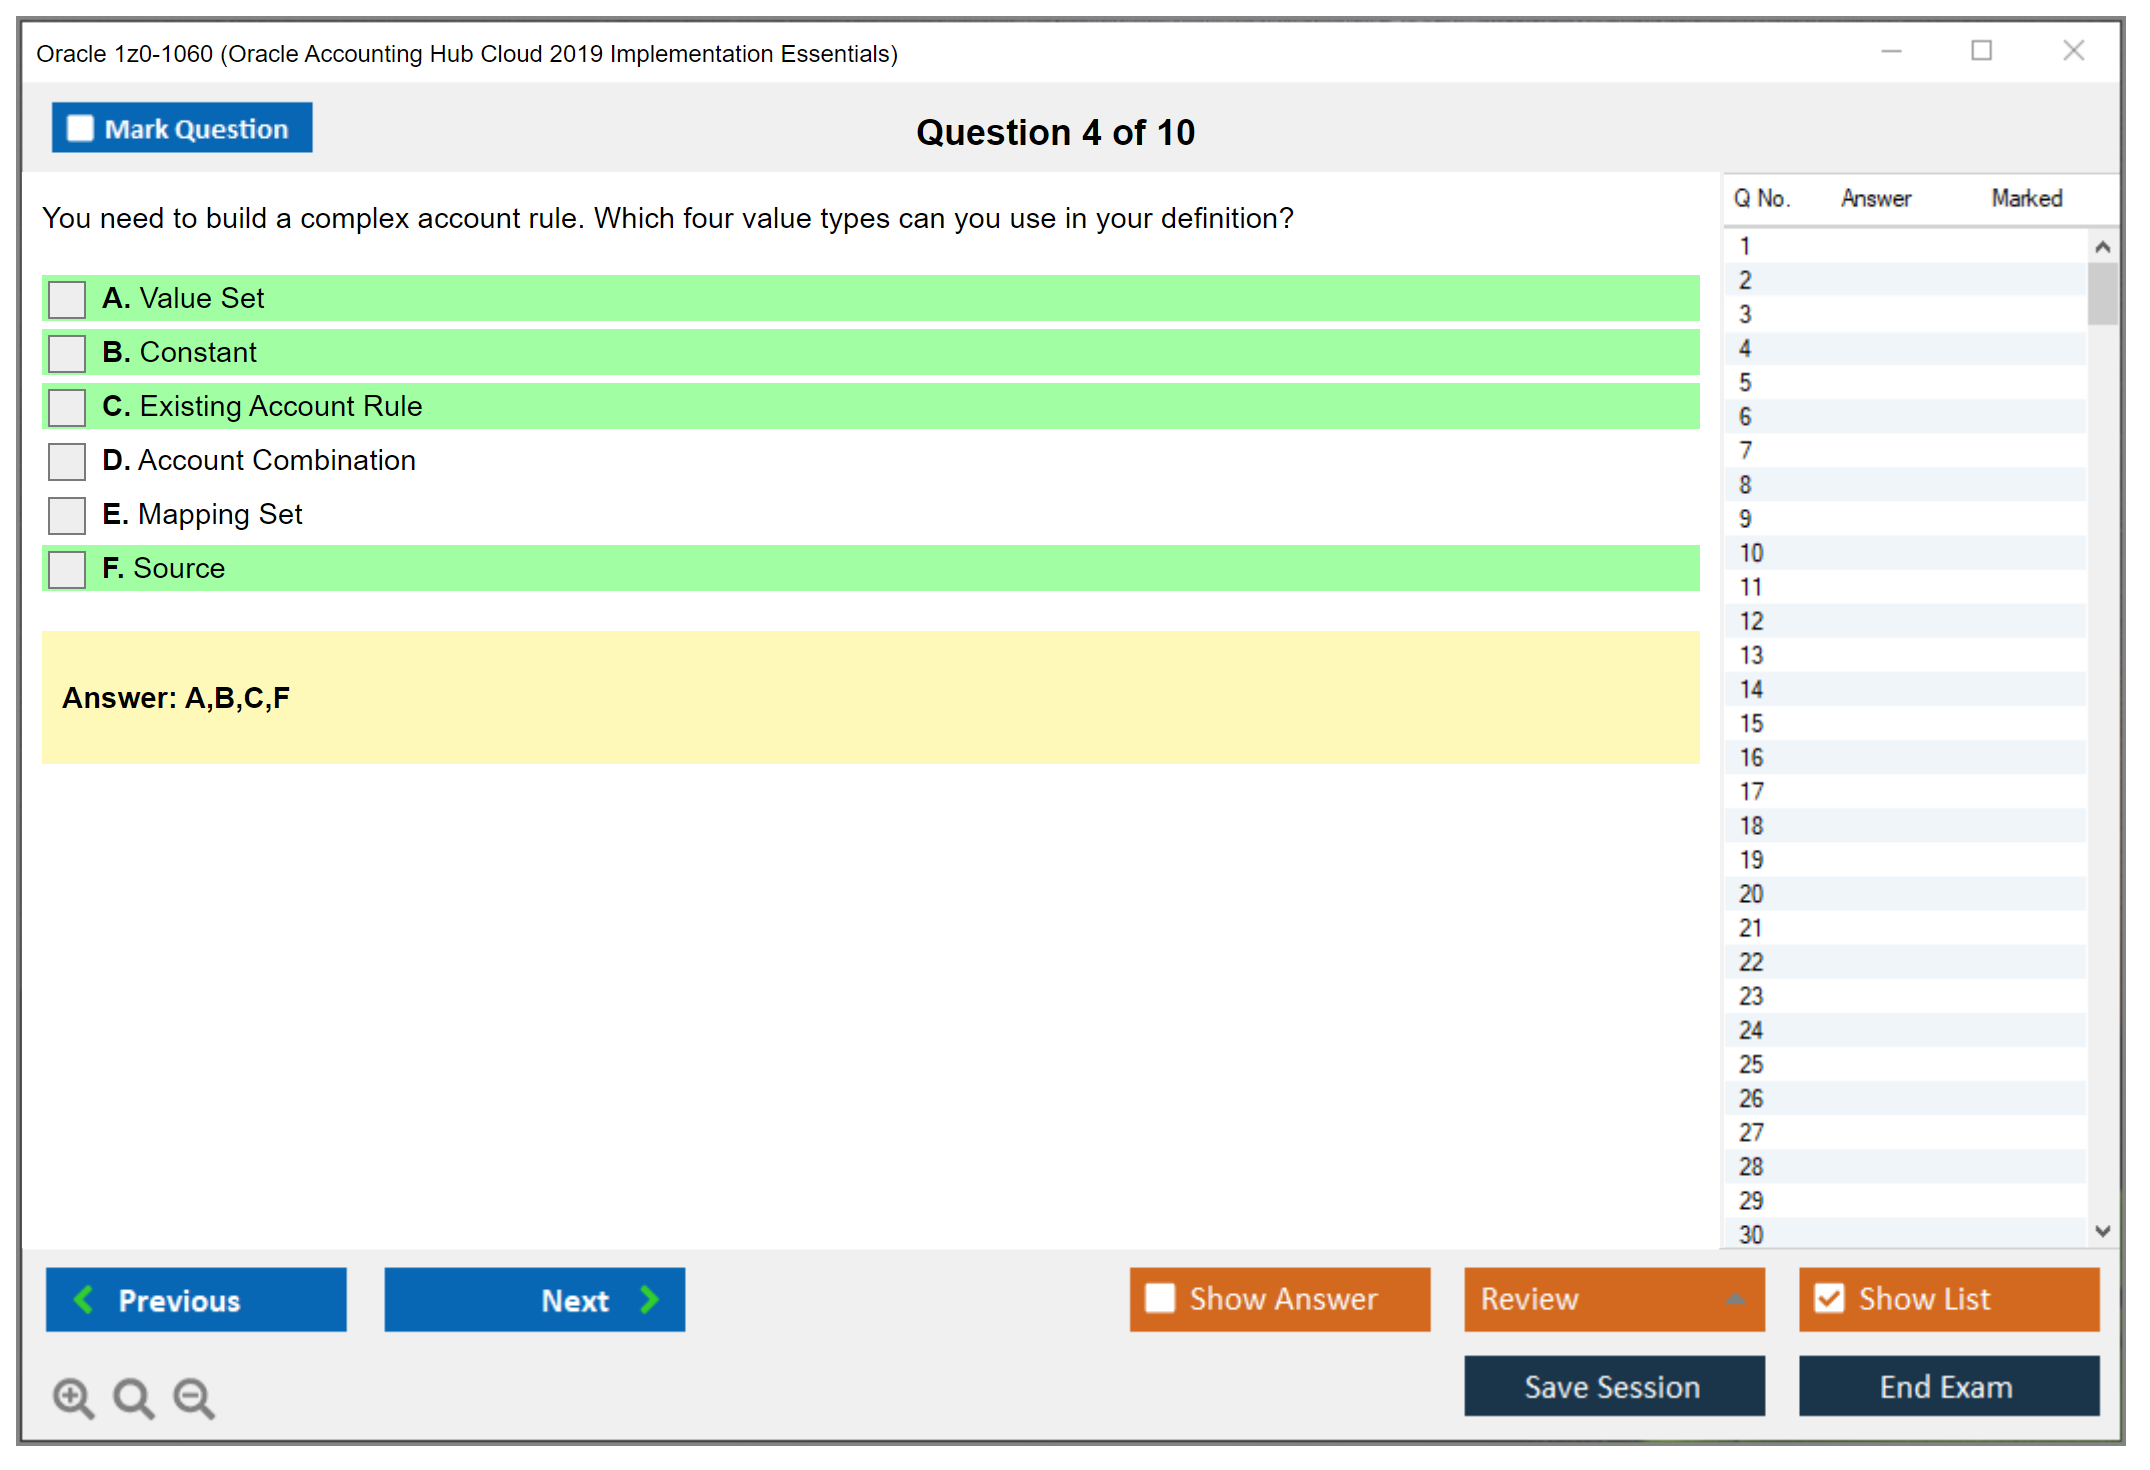Screen dimensions: 2150x1470
Task: Click the green Previous arrow icon
Action: tap(85, 1300)
